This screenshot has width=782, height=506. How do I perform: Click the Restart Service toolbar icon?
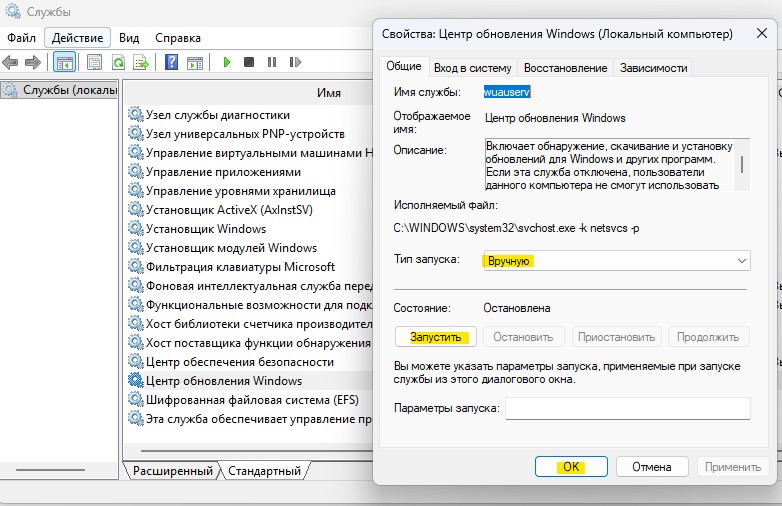[295, 62]
